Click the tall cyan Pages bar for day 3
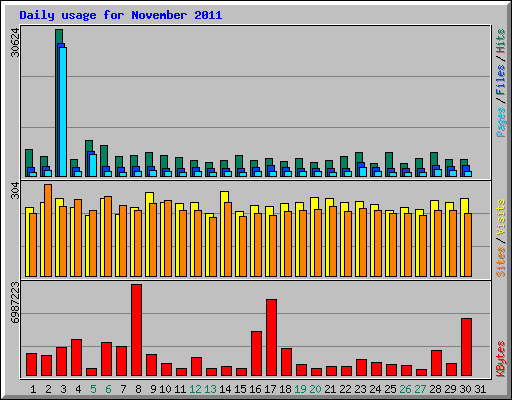Viewport: 512px width, 400px height. coord(63,112)
